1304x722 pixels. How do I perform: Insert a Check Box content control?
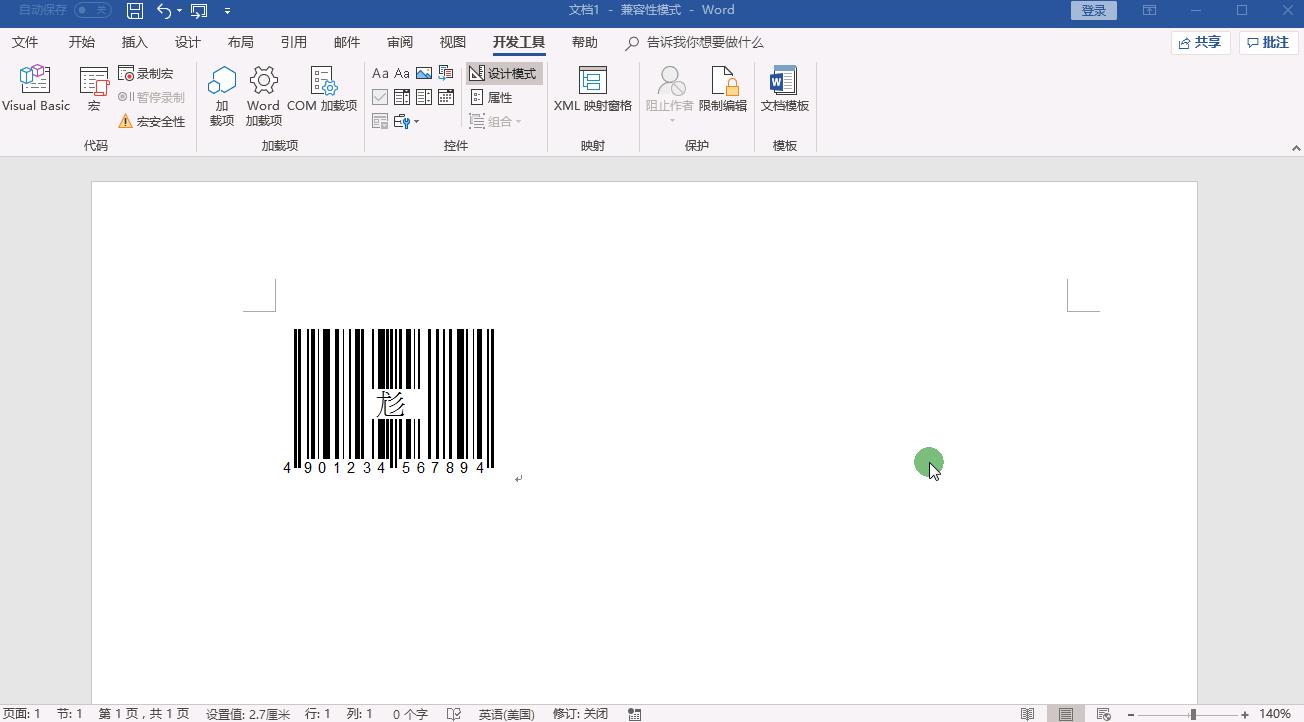(380, 96)
